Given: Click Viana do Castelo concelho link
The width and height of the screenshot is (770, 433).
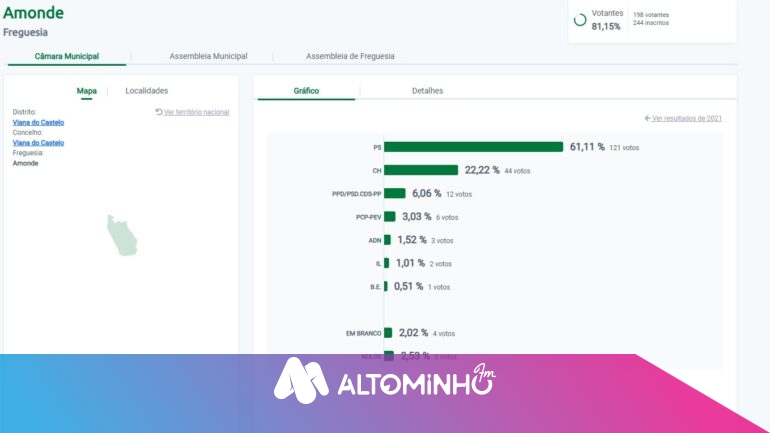Looking at the screenshot, I should coord(38,143).
